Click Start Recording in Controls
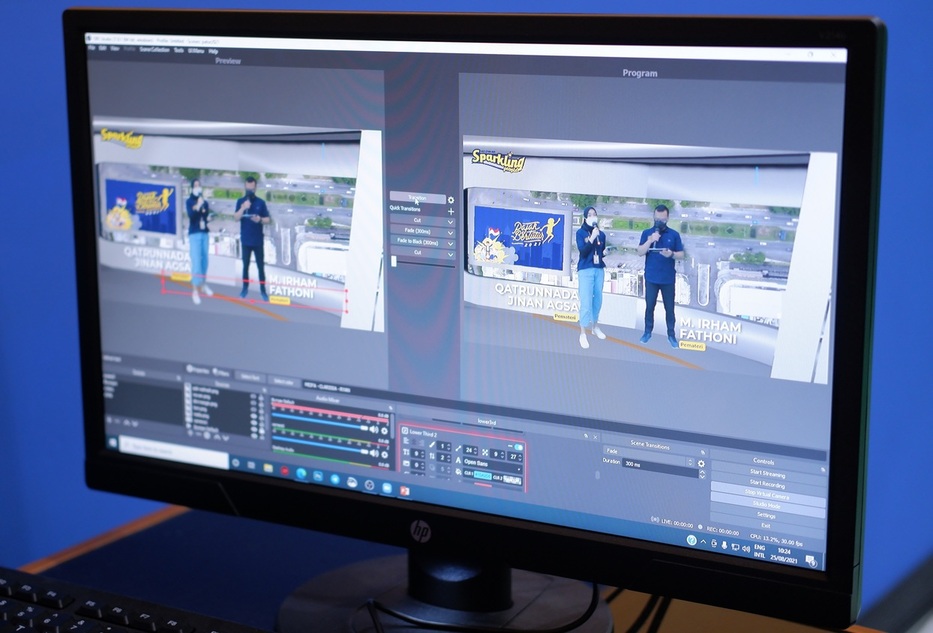 click(x=767, y=484)
